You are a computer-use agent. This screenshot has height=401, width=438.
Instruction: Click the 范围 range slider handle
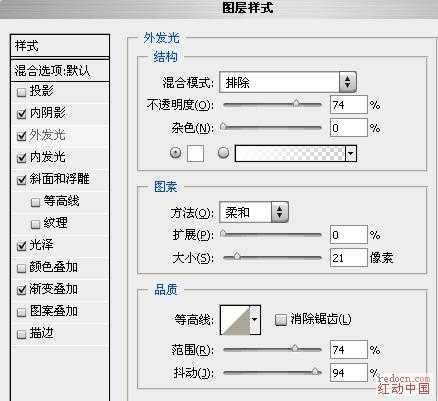coord(295,348)
